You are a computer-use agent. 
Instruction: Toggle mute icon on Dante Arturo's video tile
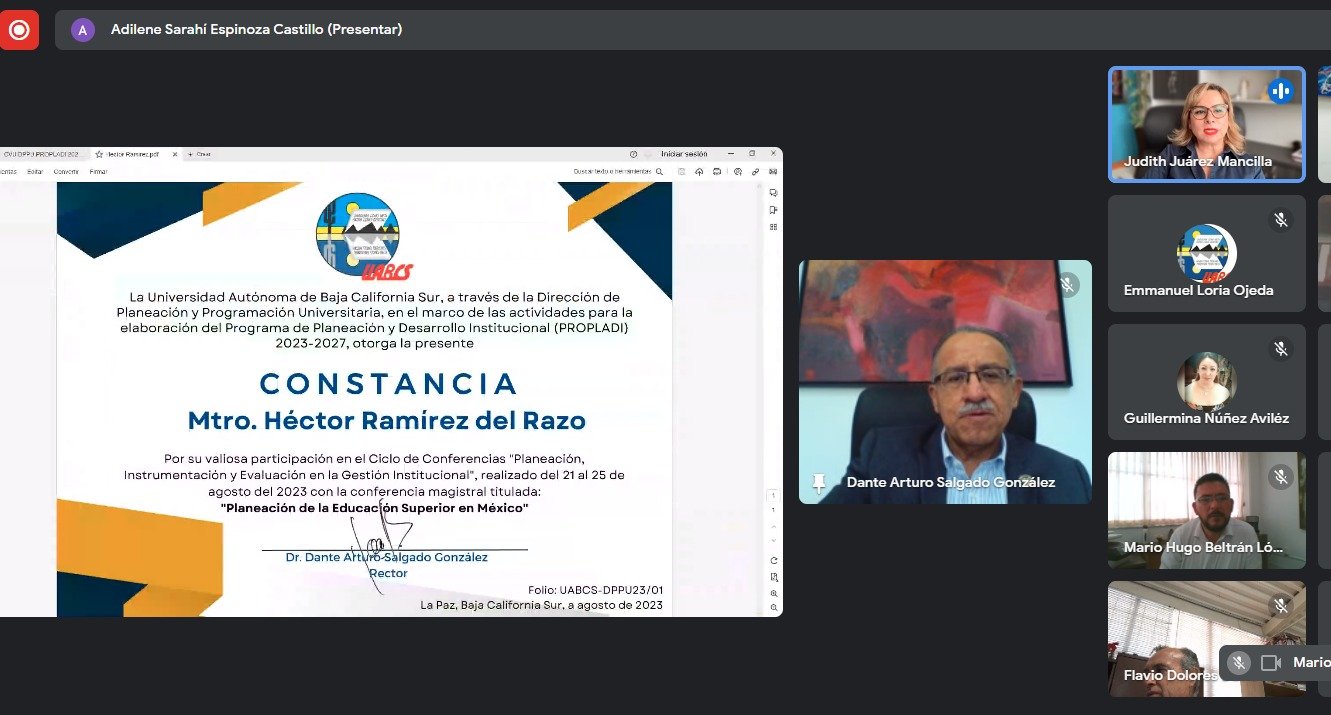pyautogui.click(x=1067, y=285)
